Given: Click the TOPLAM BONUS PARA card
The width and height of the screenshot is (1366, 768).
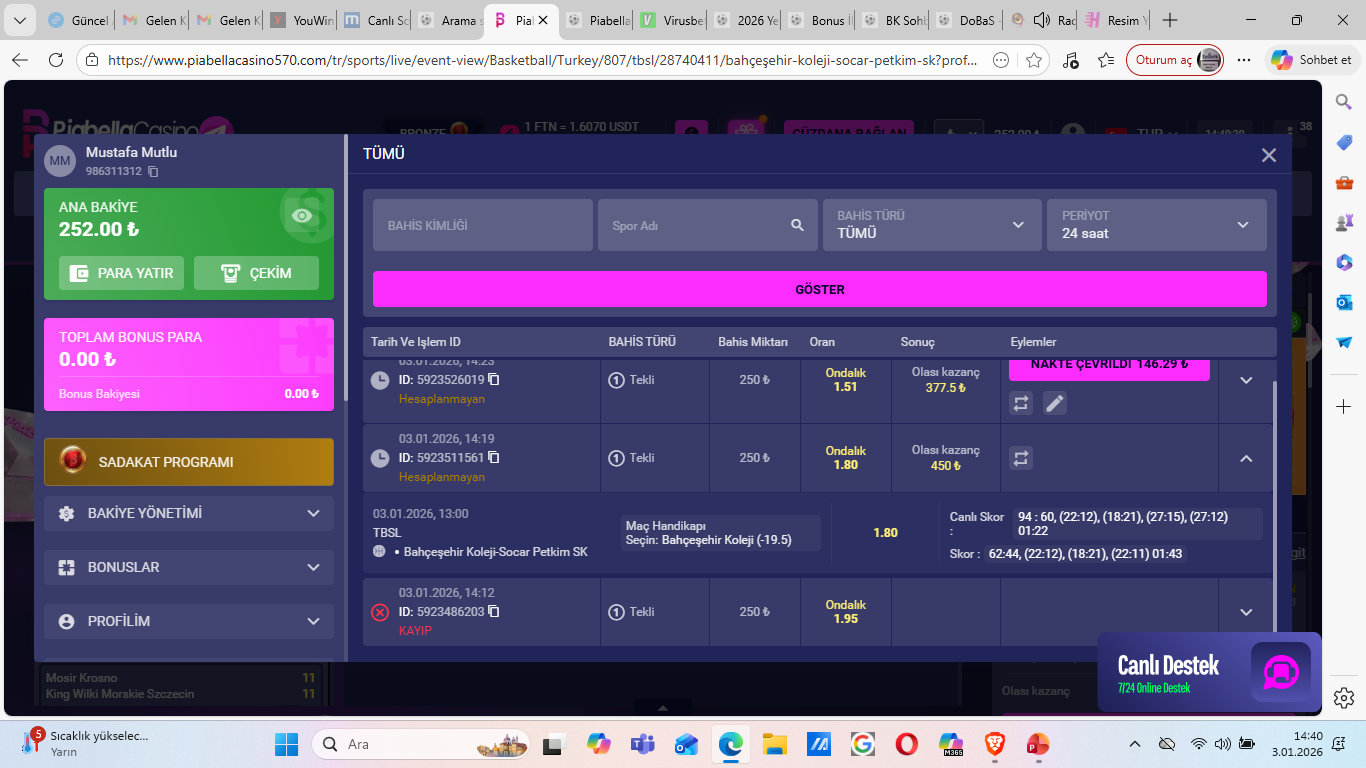Looking at the screenshot, I should pyautogui.click(x=189, y=364).
